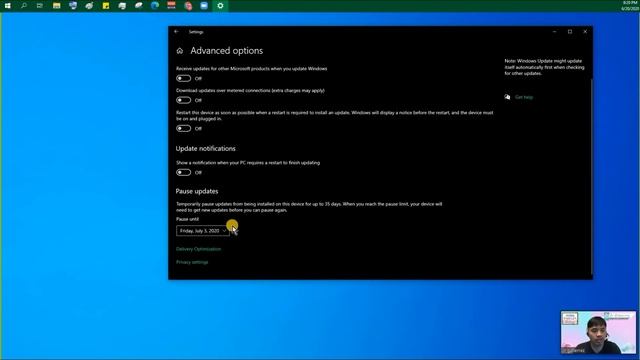This screenshot has height=360, width=640.
Task: Toggle download over metered connections
Action: click(183, 100)
